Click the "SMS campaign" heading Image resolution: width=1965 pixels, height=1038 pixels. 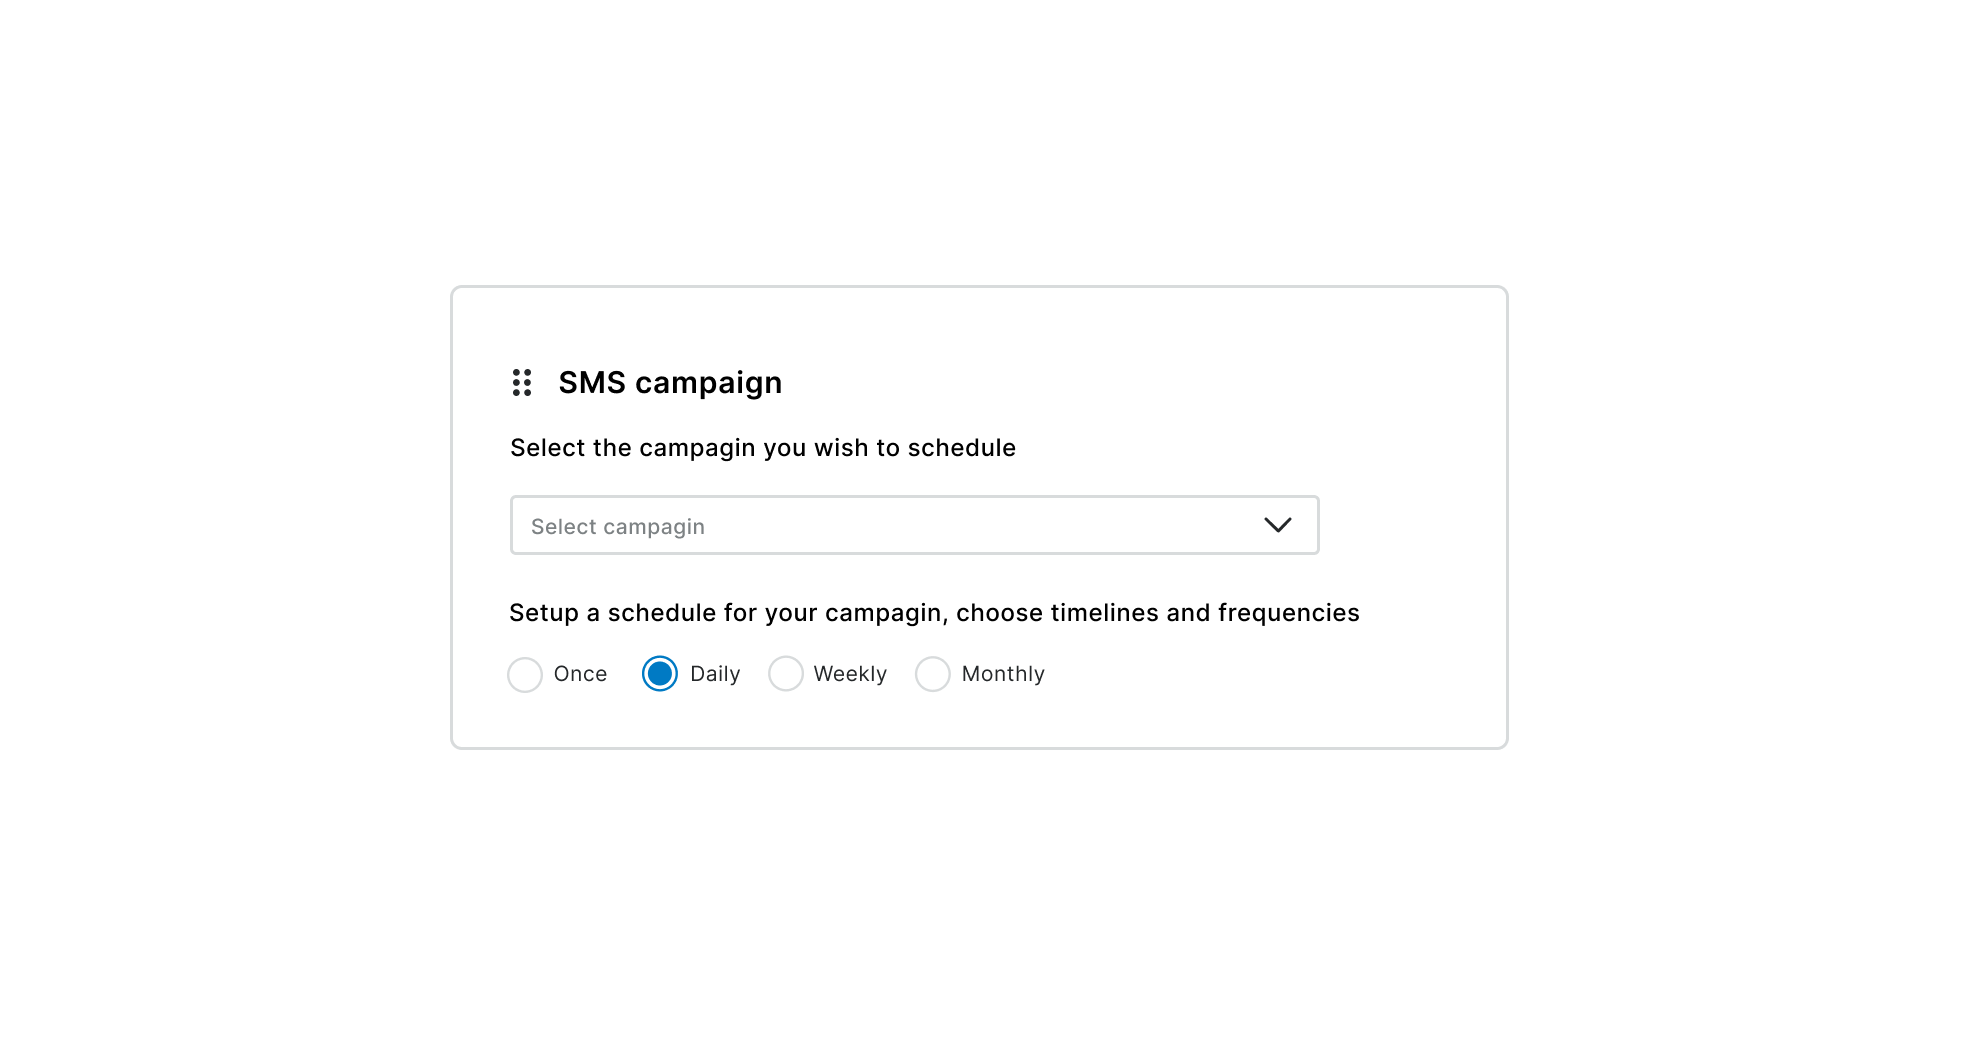point(670,382)
